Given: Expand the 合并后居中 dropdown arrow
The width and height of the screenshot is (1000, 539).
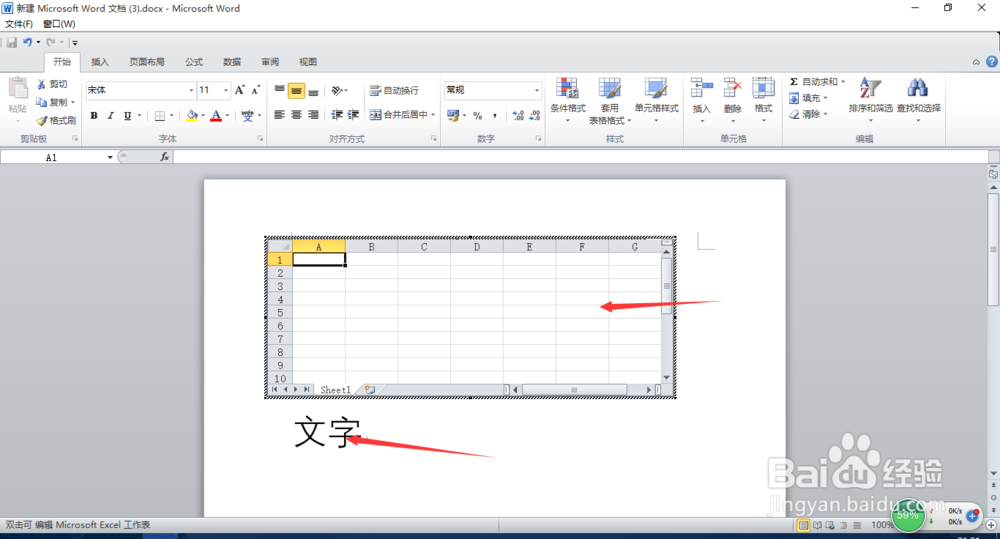Looking at the screenshot, I should [x=433, y=115].
